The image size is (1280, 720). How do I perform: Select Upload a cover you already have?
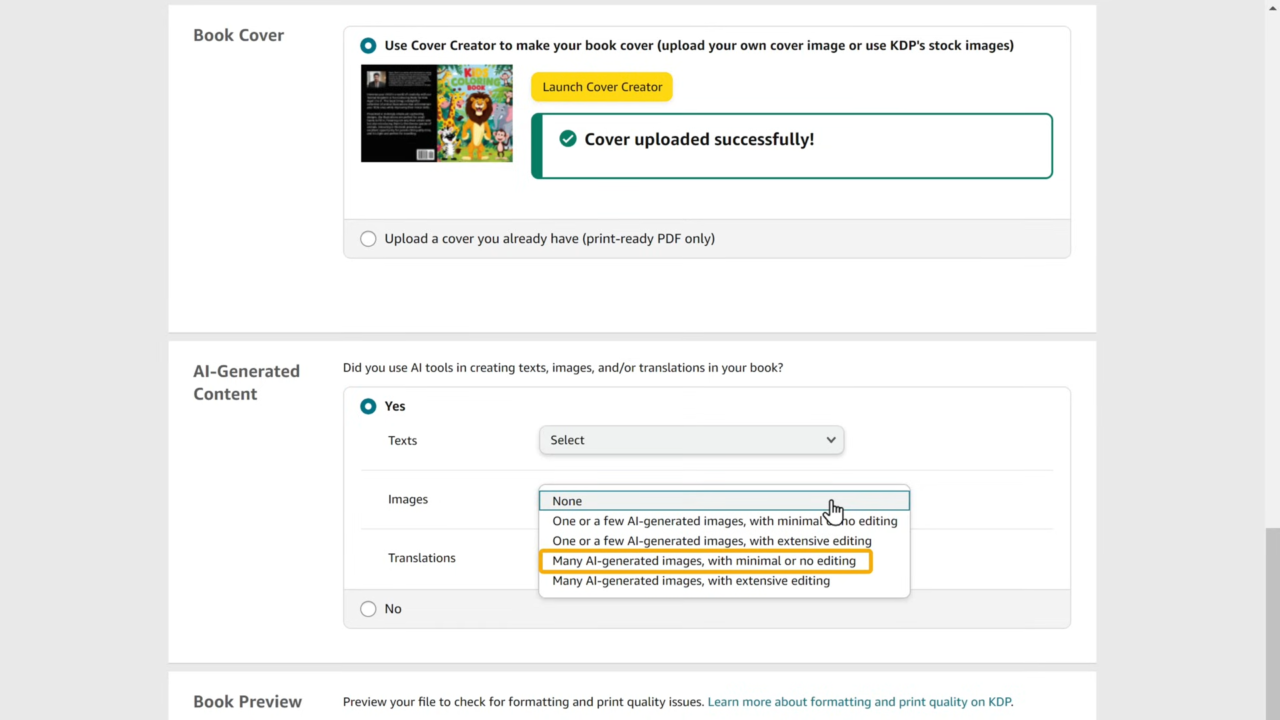point(368,239)
